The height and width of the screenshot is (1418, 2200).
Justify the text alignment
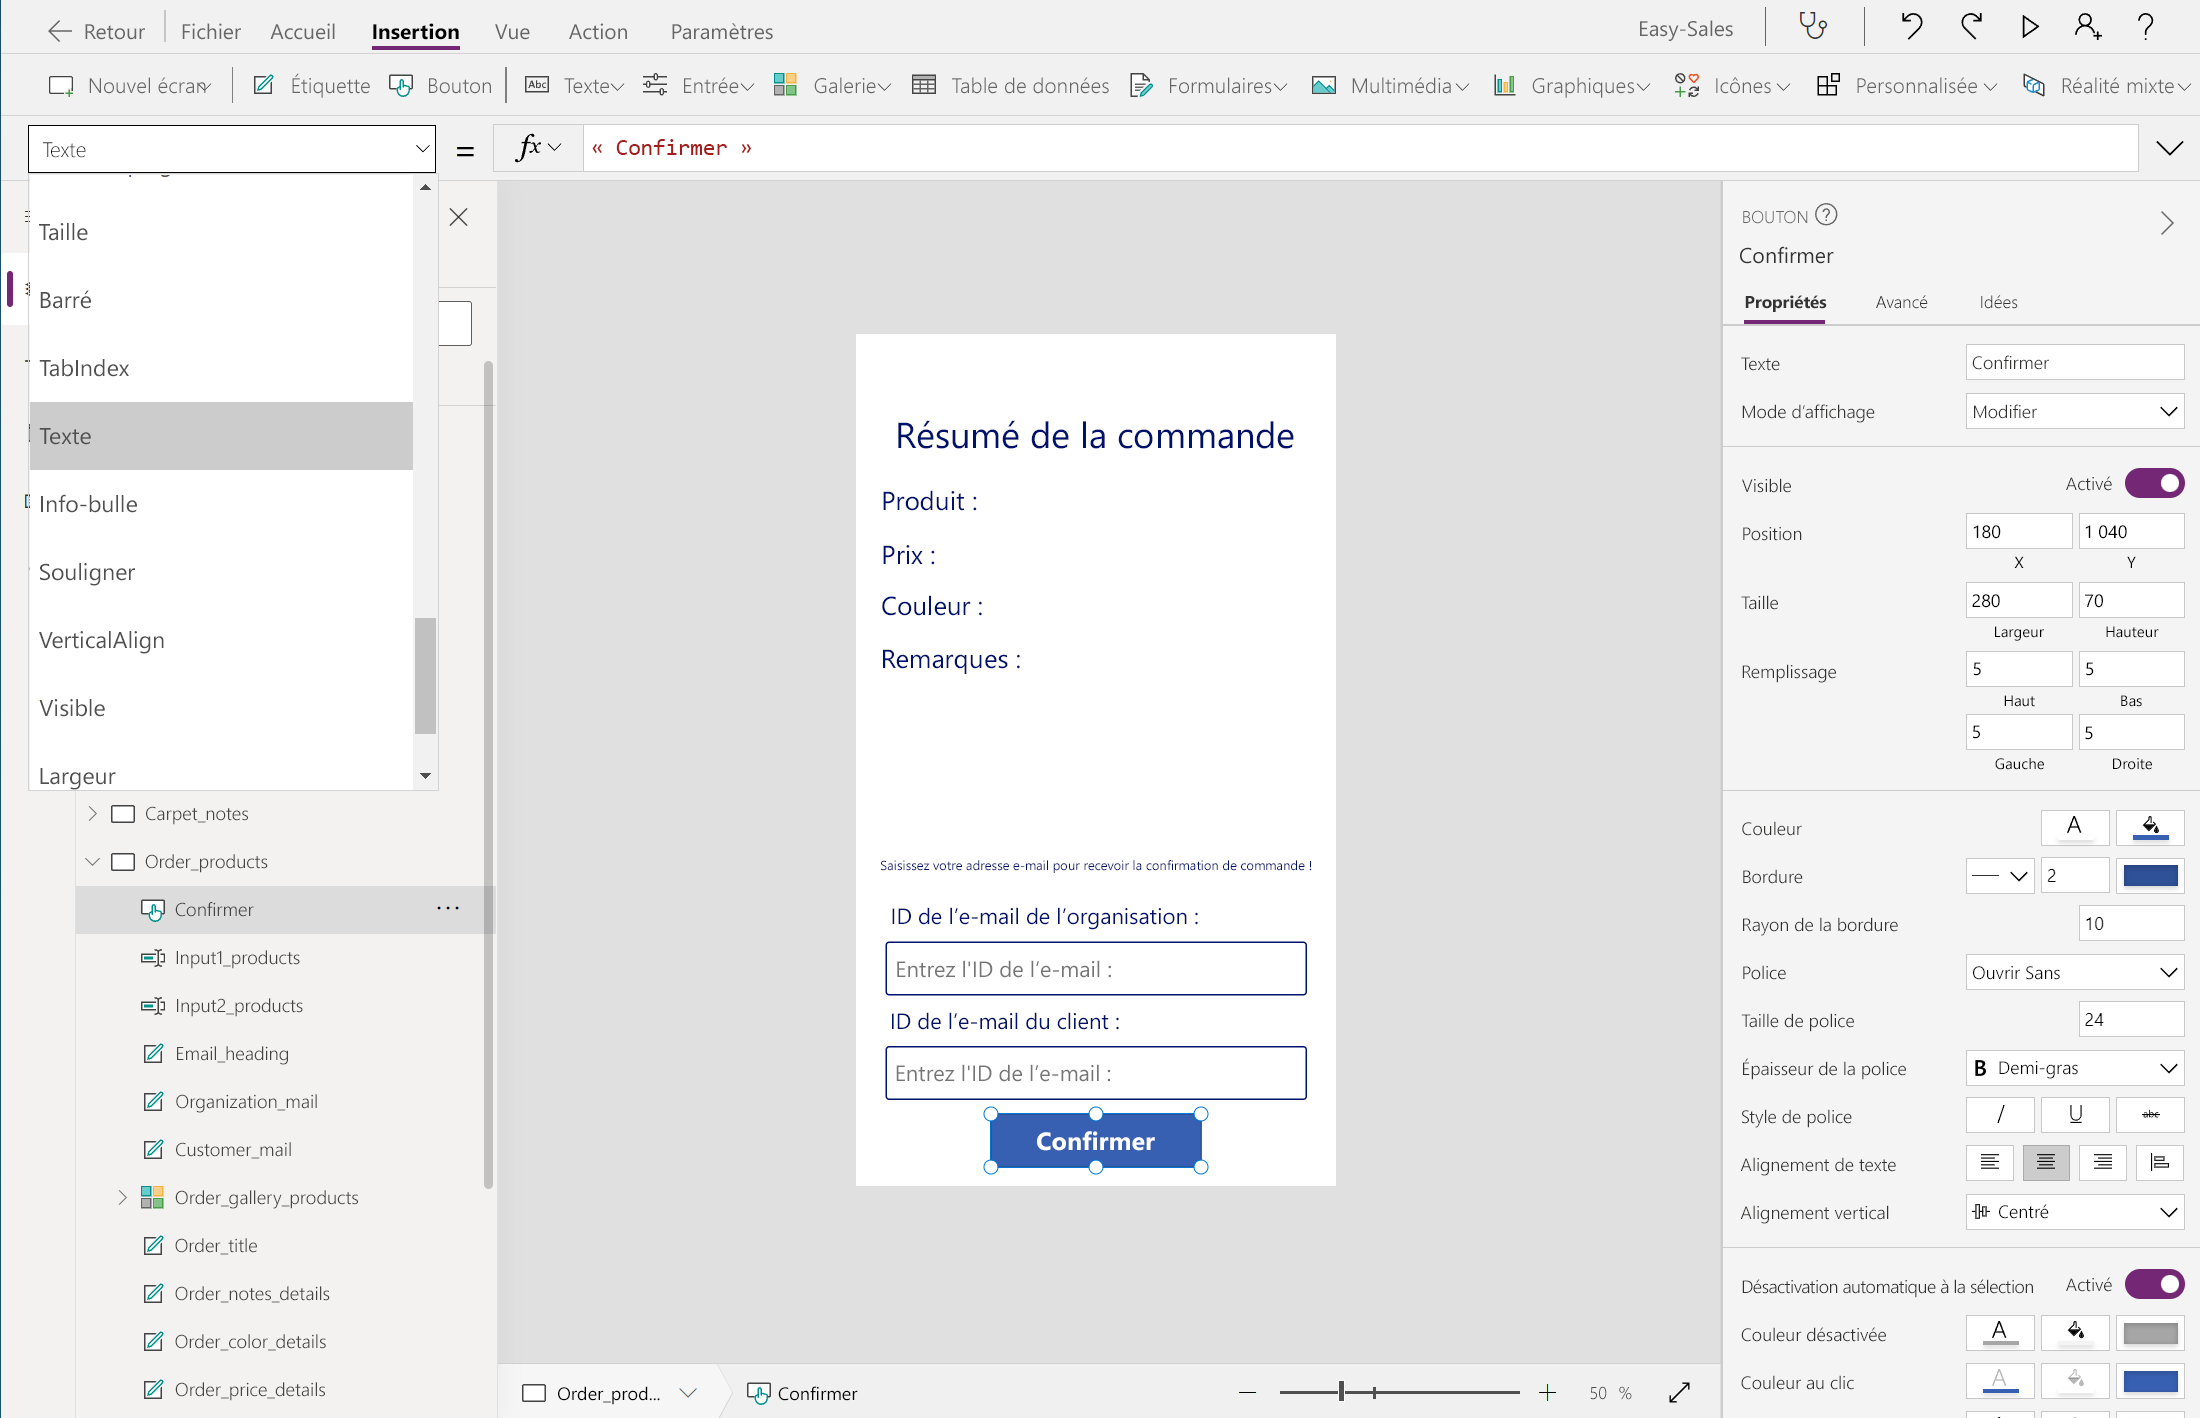point(2160,1163)
